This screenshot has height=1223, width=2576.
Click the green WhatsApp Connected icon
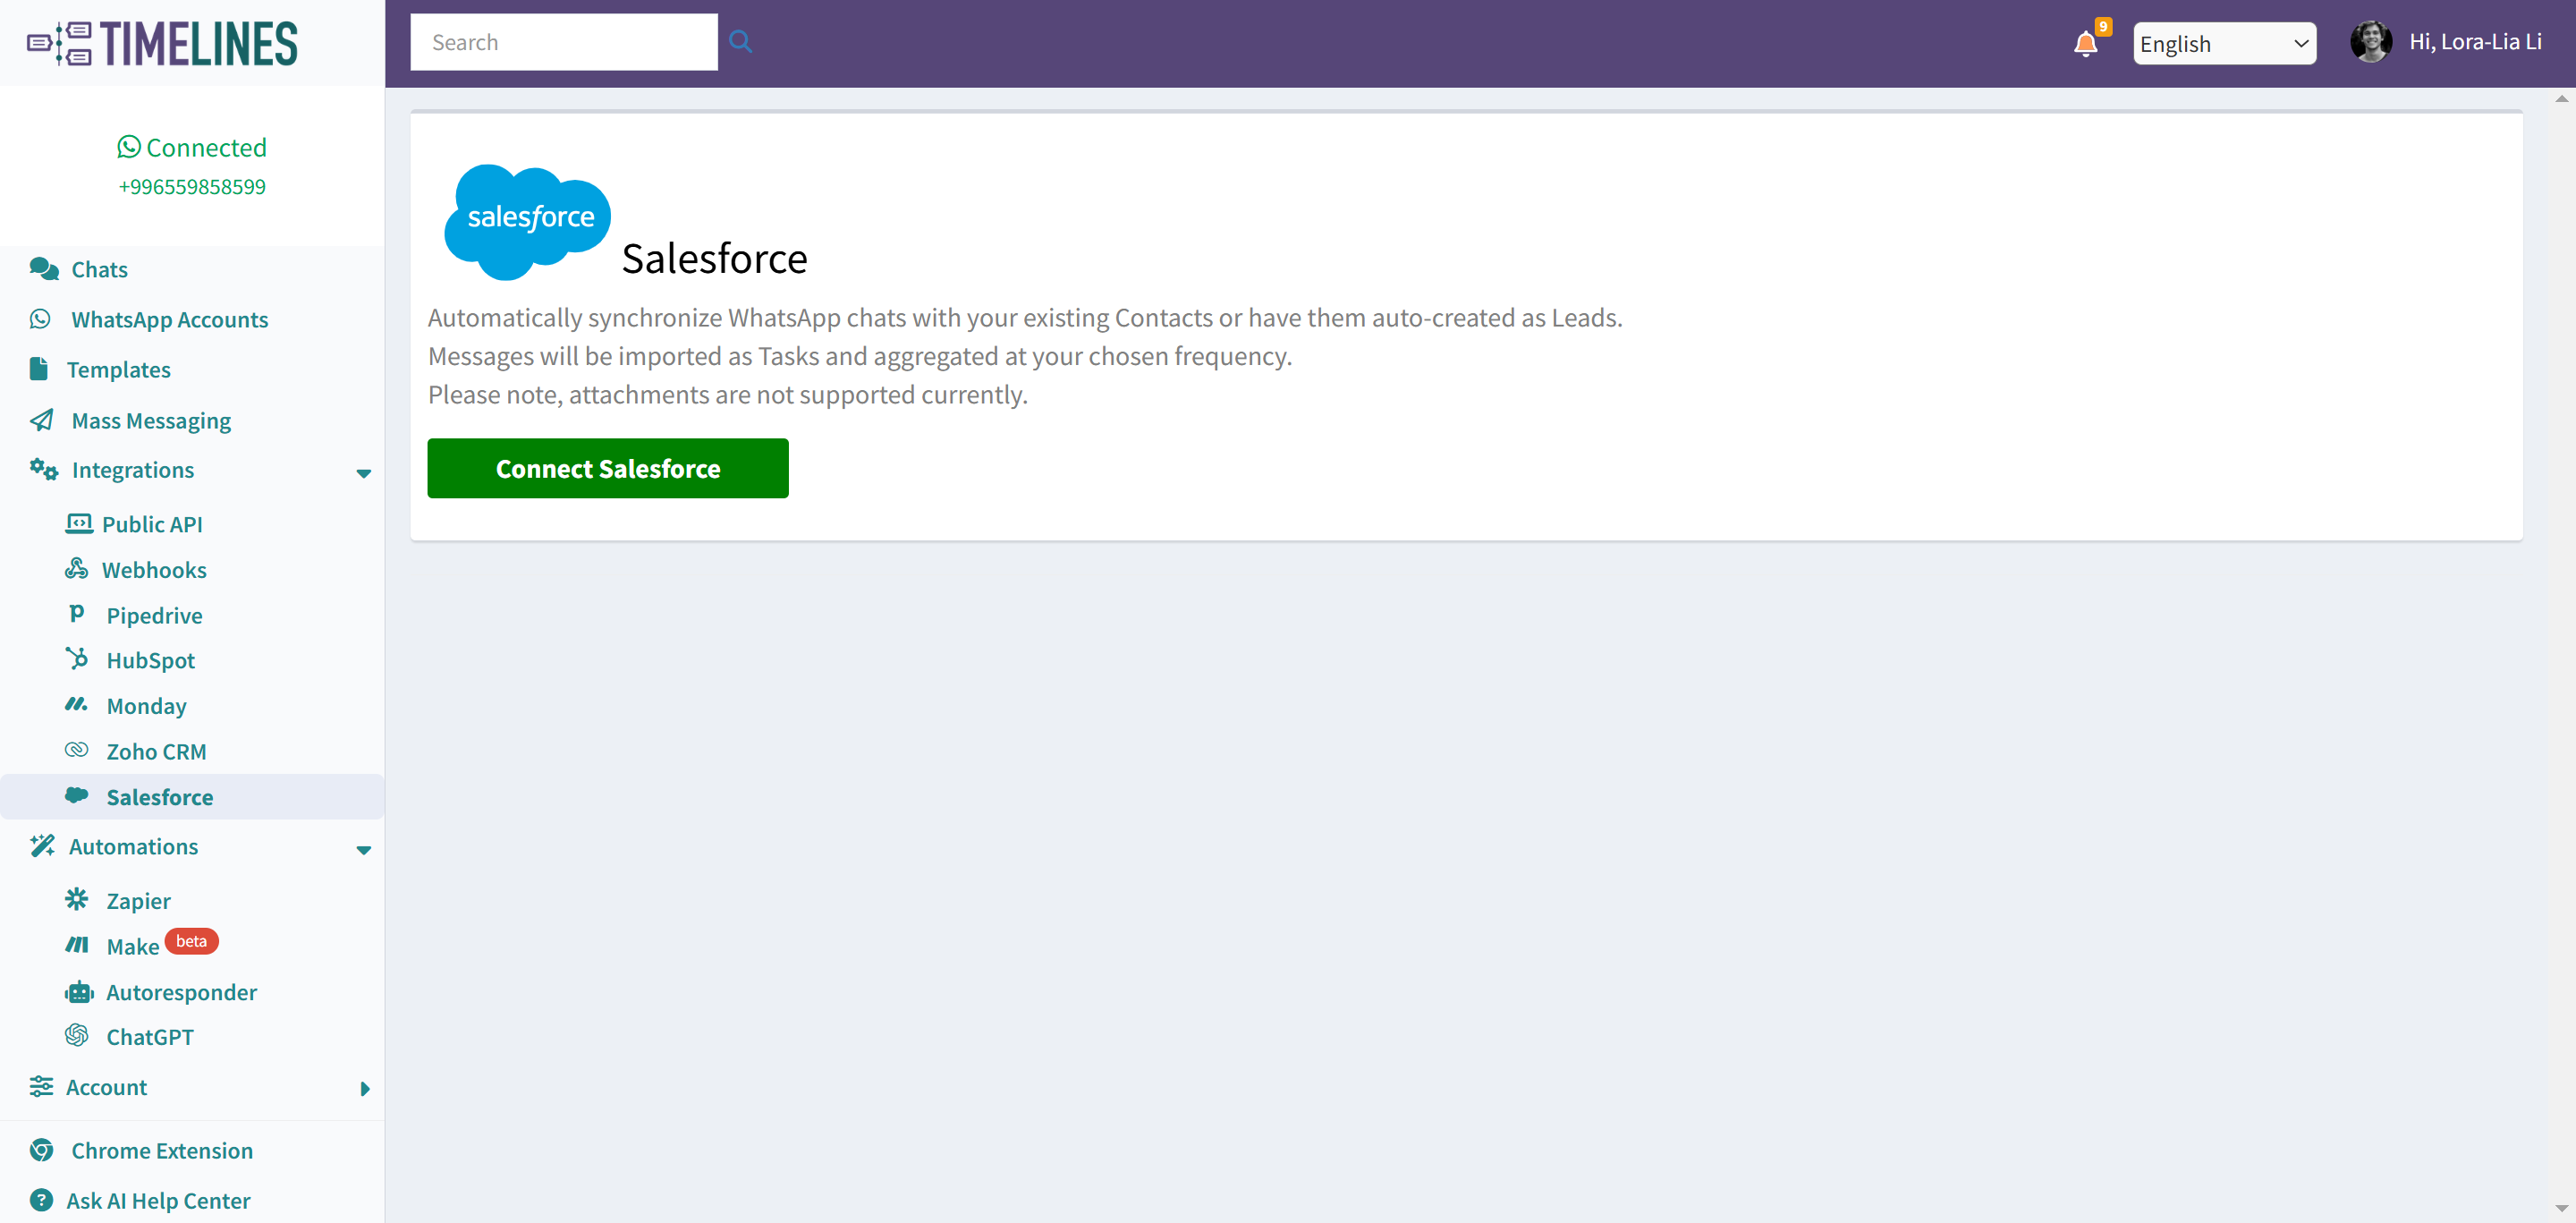129,147
